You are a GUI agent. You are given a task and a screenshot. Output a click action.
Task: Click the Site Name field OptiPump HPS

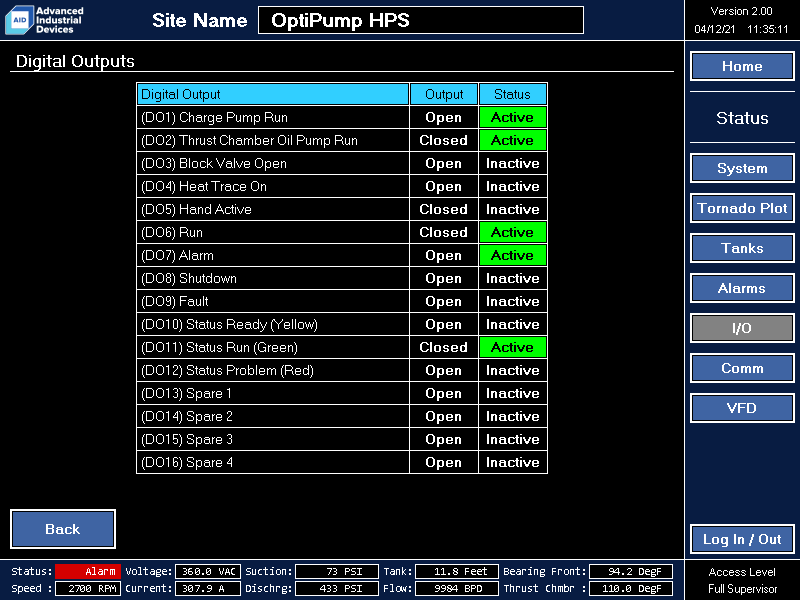pyautogui.click(x=421, y=20)
